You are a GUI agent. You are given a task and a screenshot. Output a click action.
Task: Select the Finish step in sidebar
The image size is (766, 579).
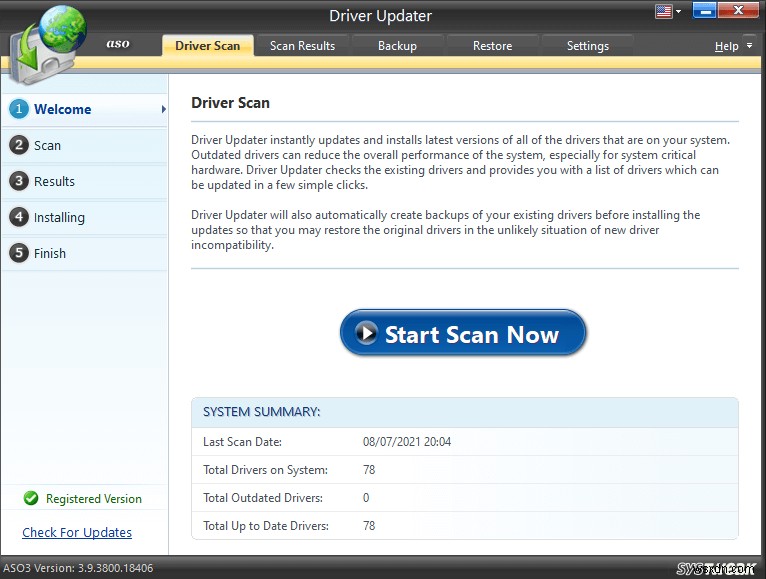click(85, 253)
